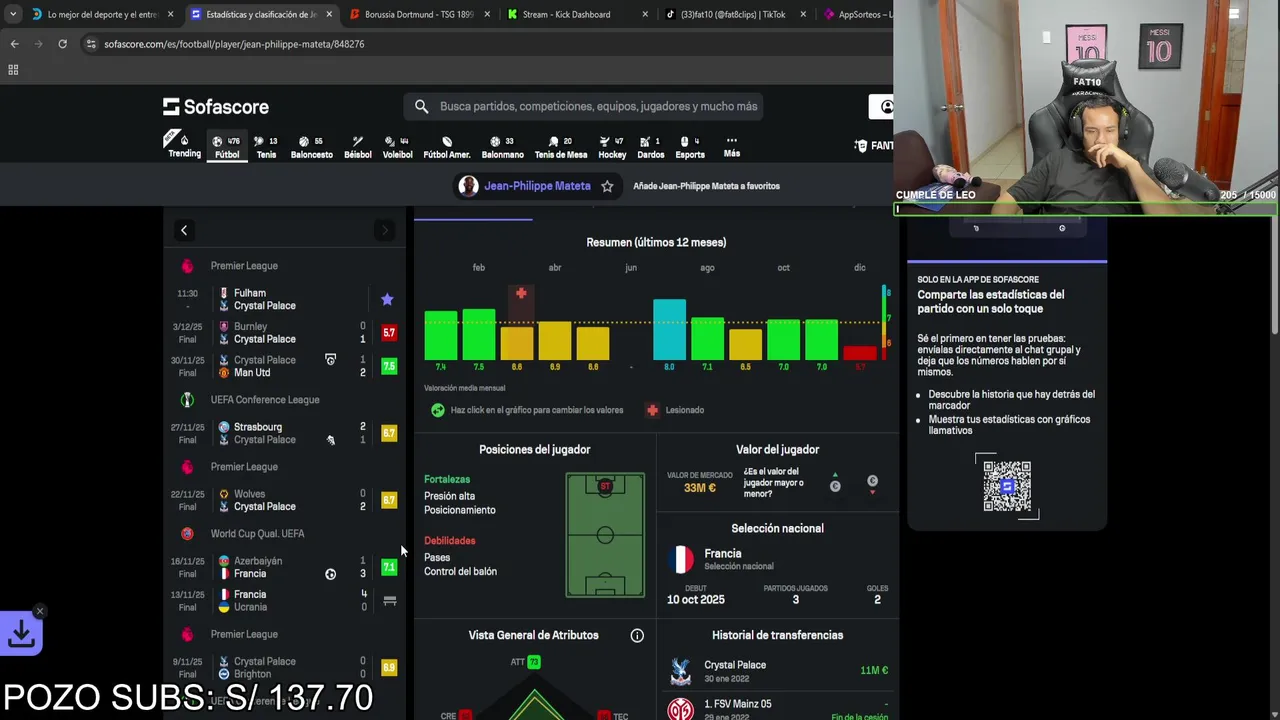Click the Sofascore logo

click(216, 106)
